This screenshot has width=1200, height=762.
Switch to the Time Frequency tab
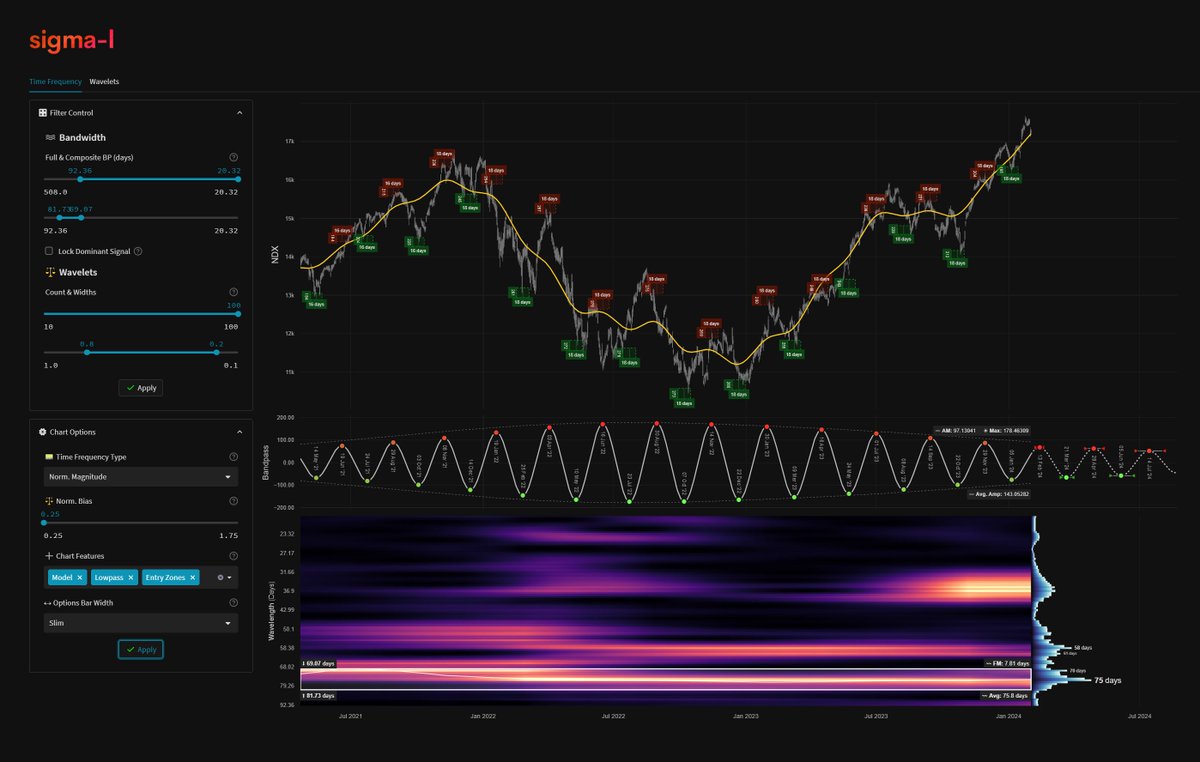coord(56,81)
